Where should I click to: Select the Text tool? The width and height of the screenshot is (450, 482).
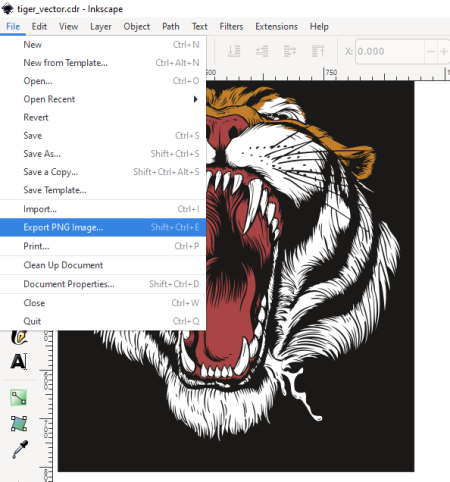(x=19, y=361)
